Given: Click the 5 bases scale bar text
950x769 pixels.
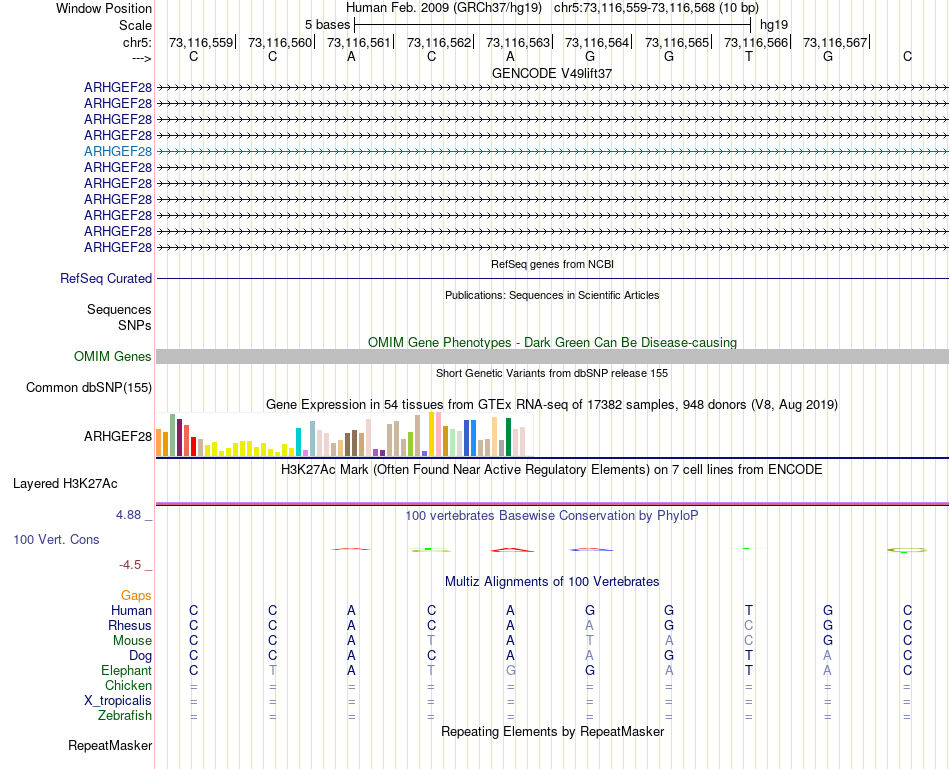Looking at the screenshot, I should tap(327, 25).
